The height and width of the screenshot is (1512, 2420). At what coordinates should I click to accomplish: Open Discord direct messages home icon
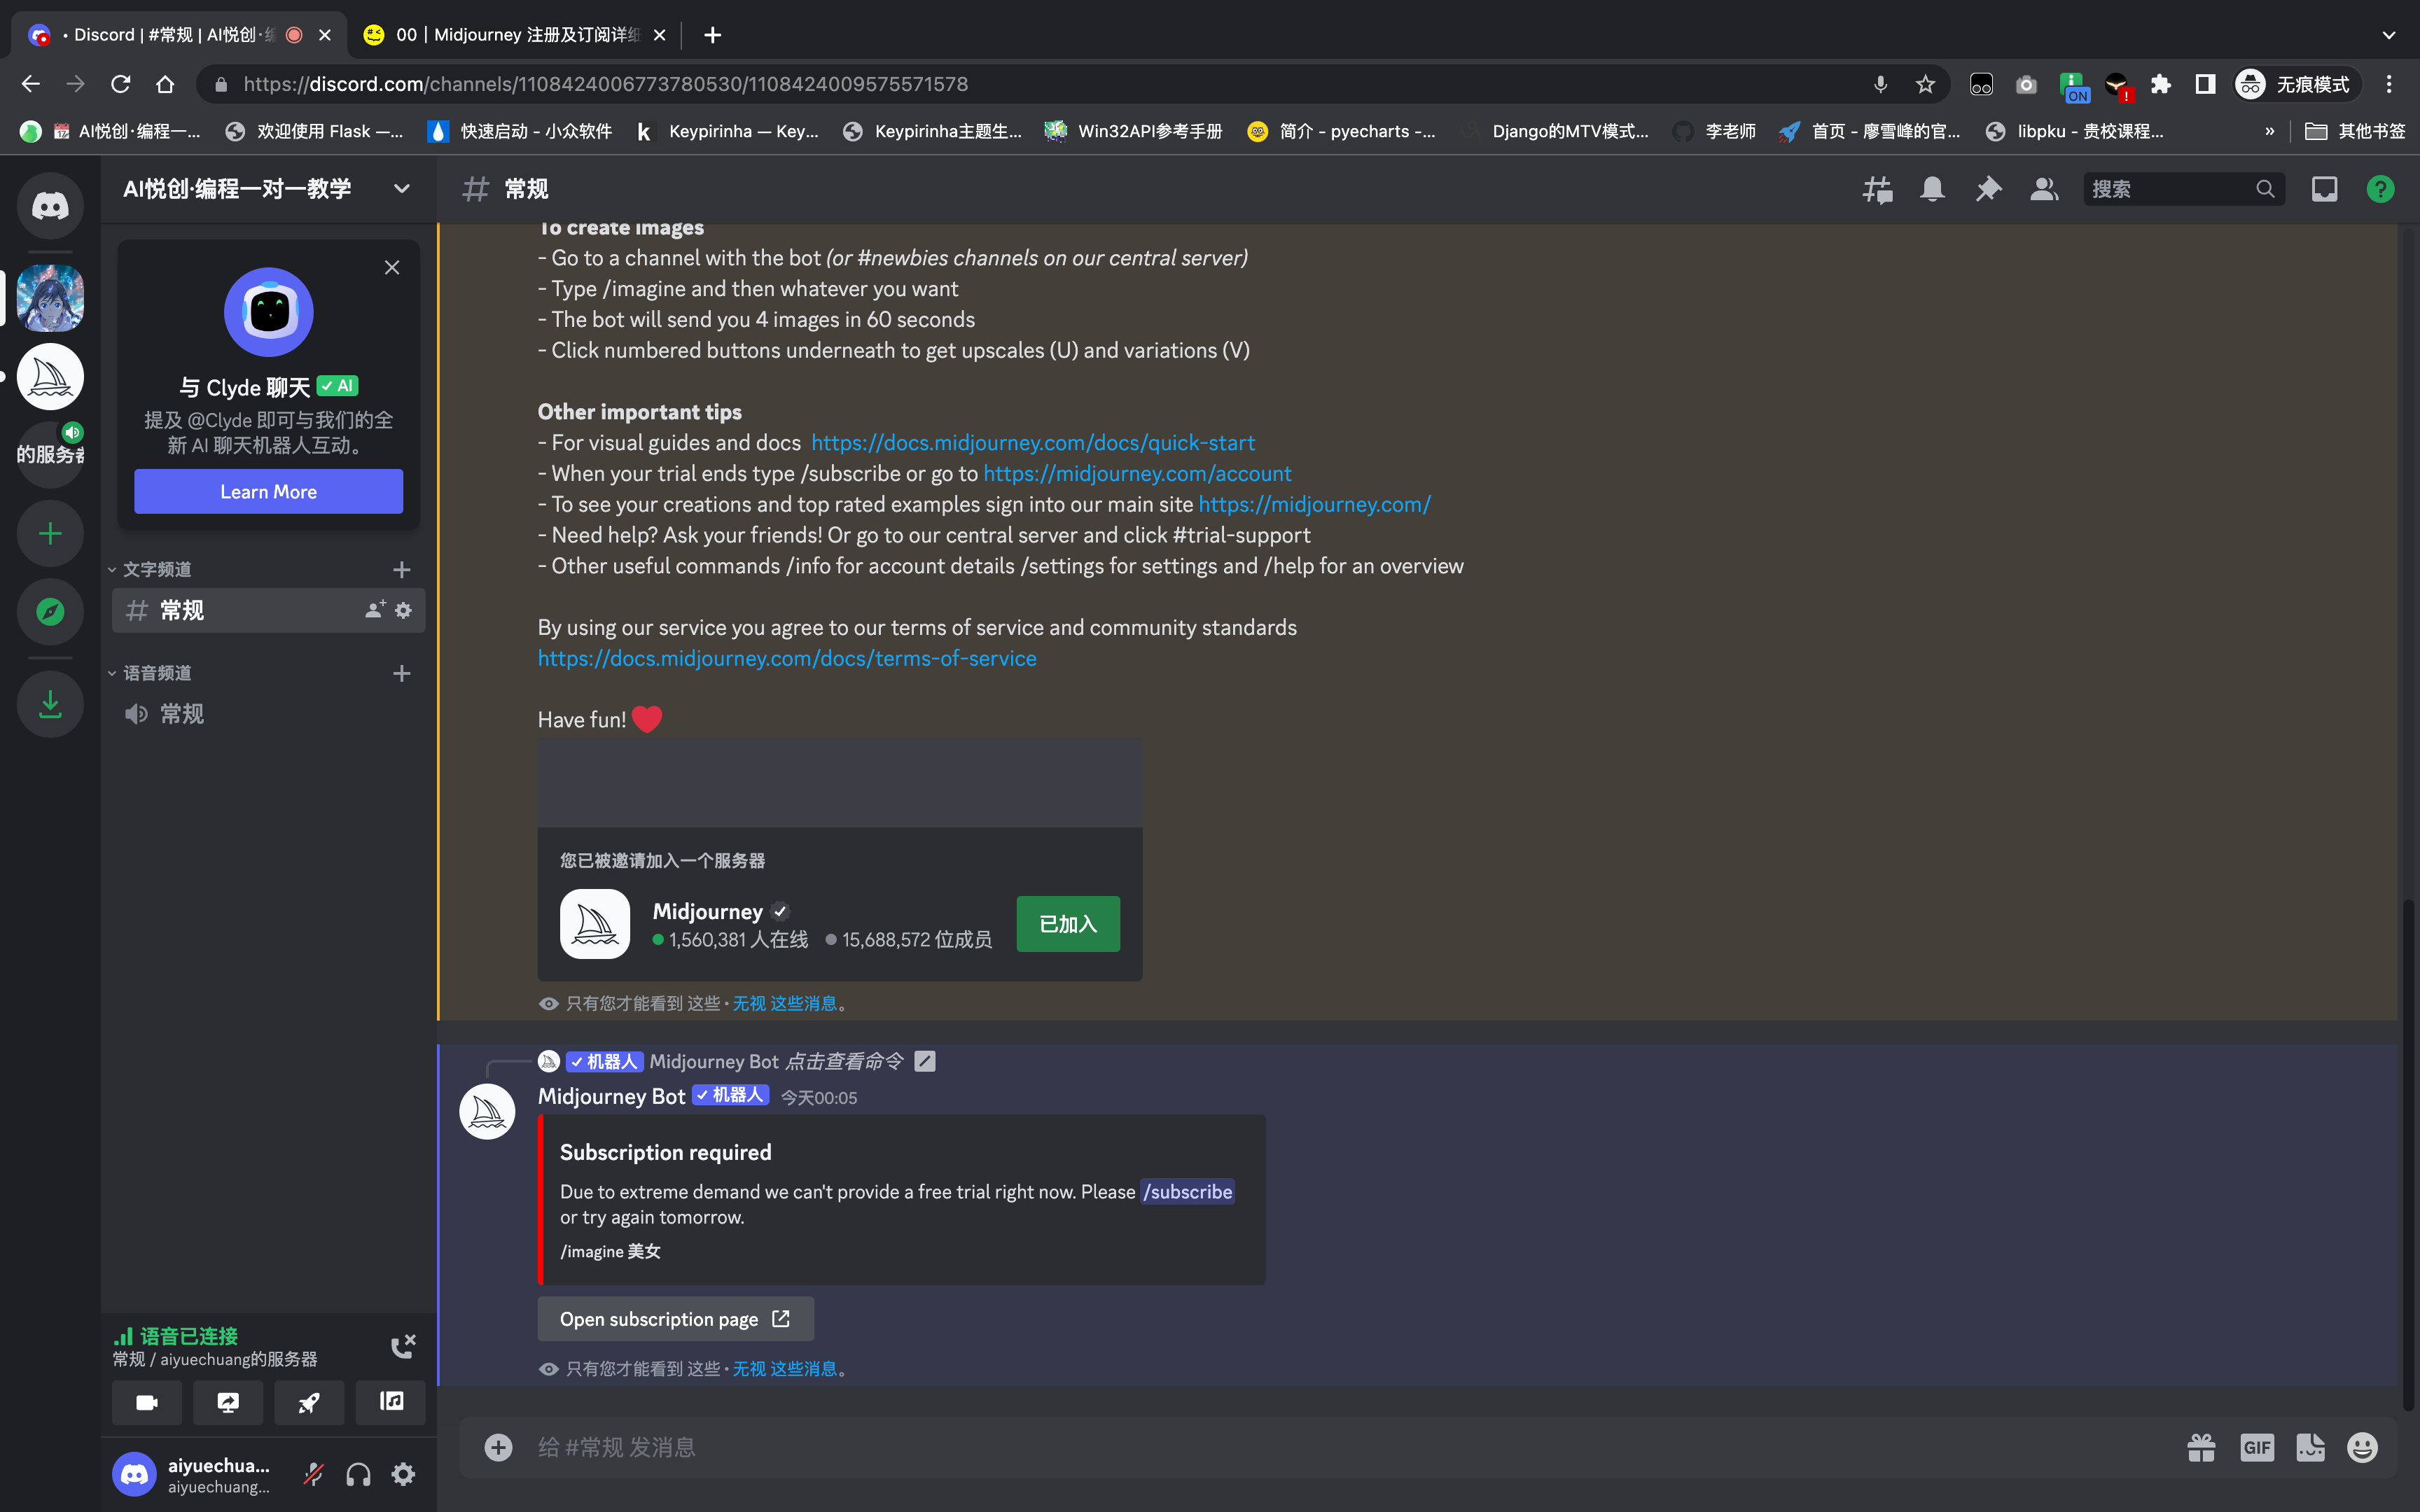(x=50, y=206)
